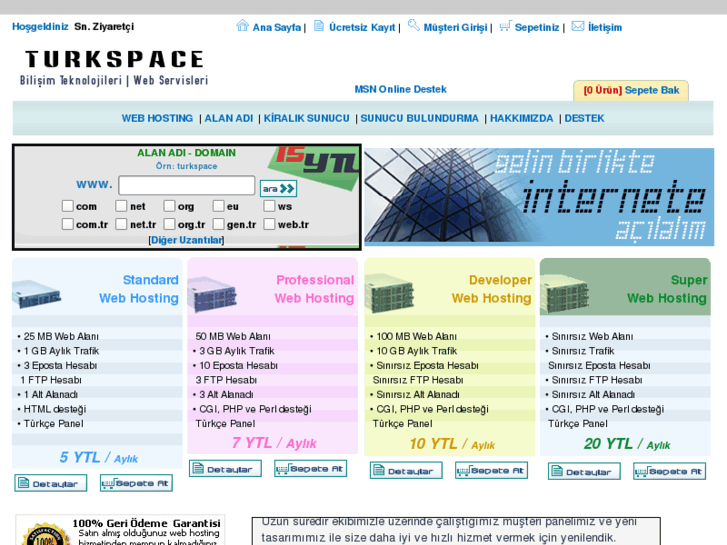Image resolution: width=727 pixels, height=545 pixels.
Task: Click the Super Web Hosting server image
Action: [565, 293]
